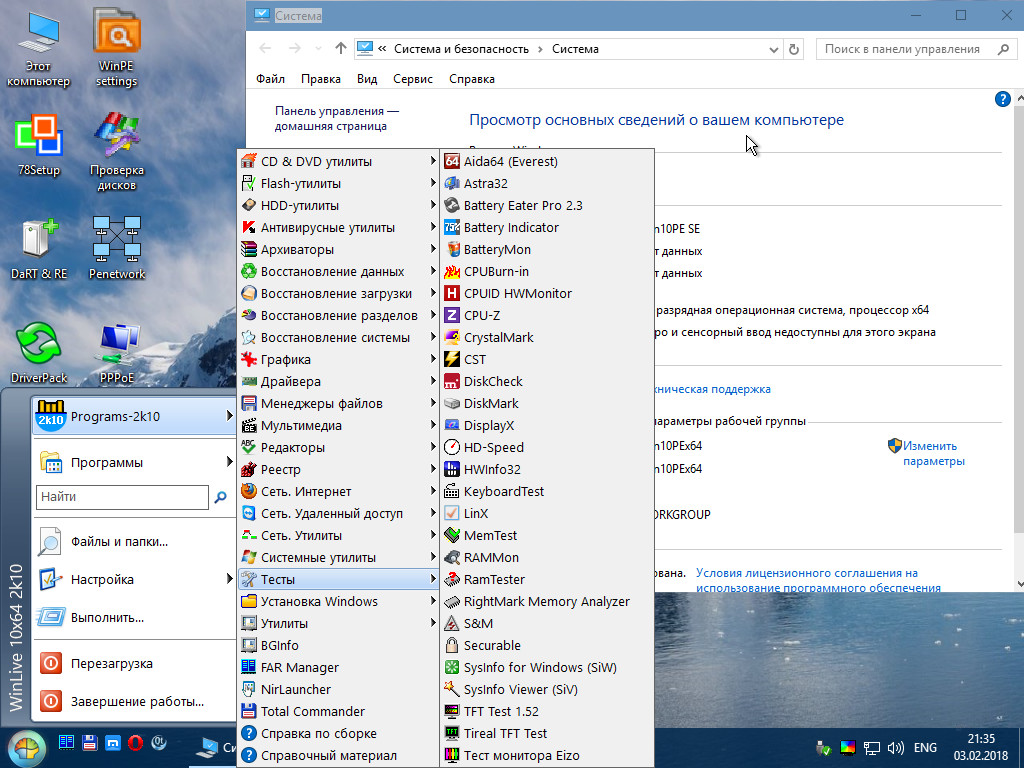The image size is (1024, 768).
Task: Click the Найти search field in Start menu
Action: [x=122, y=496]
